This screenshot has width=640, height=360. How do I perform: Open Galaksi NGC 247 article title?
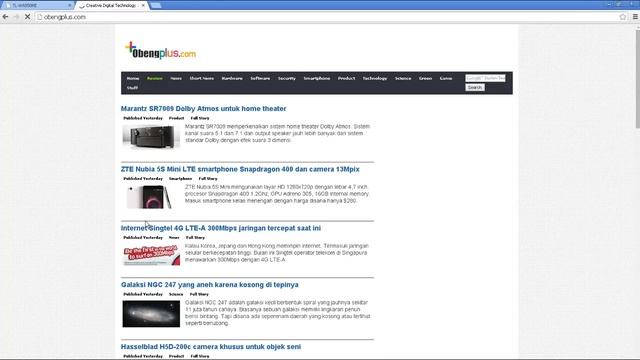pos(209,285)
